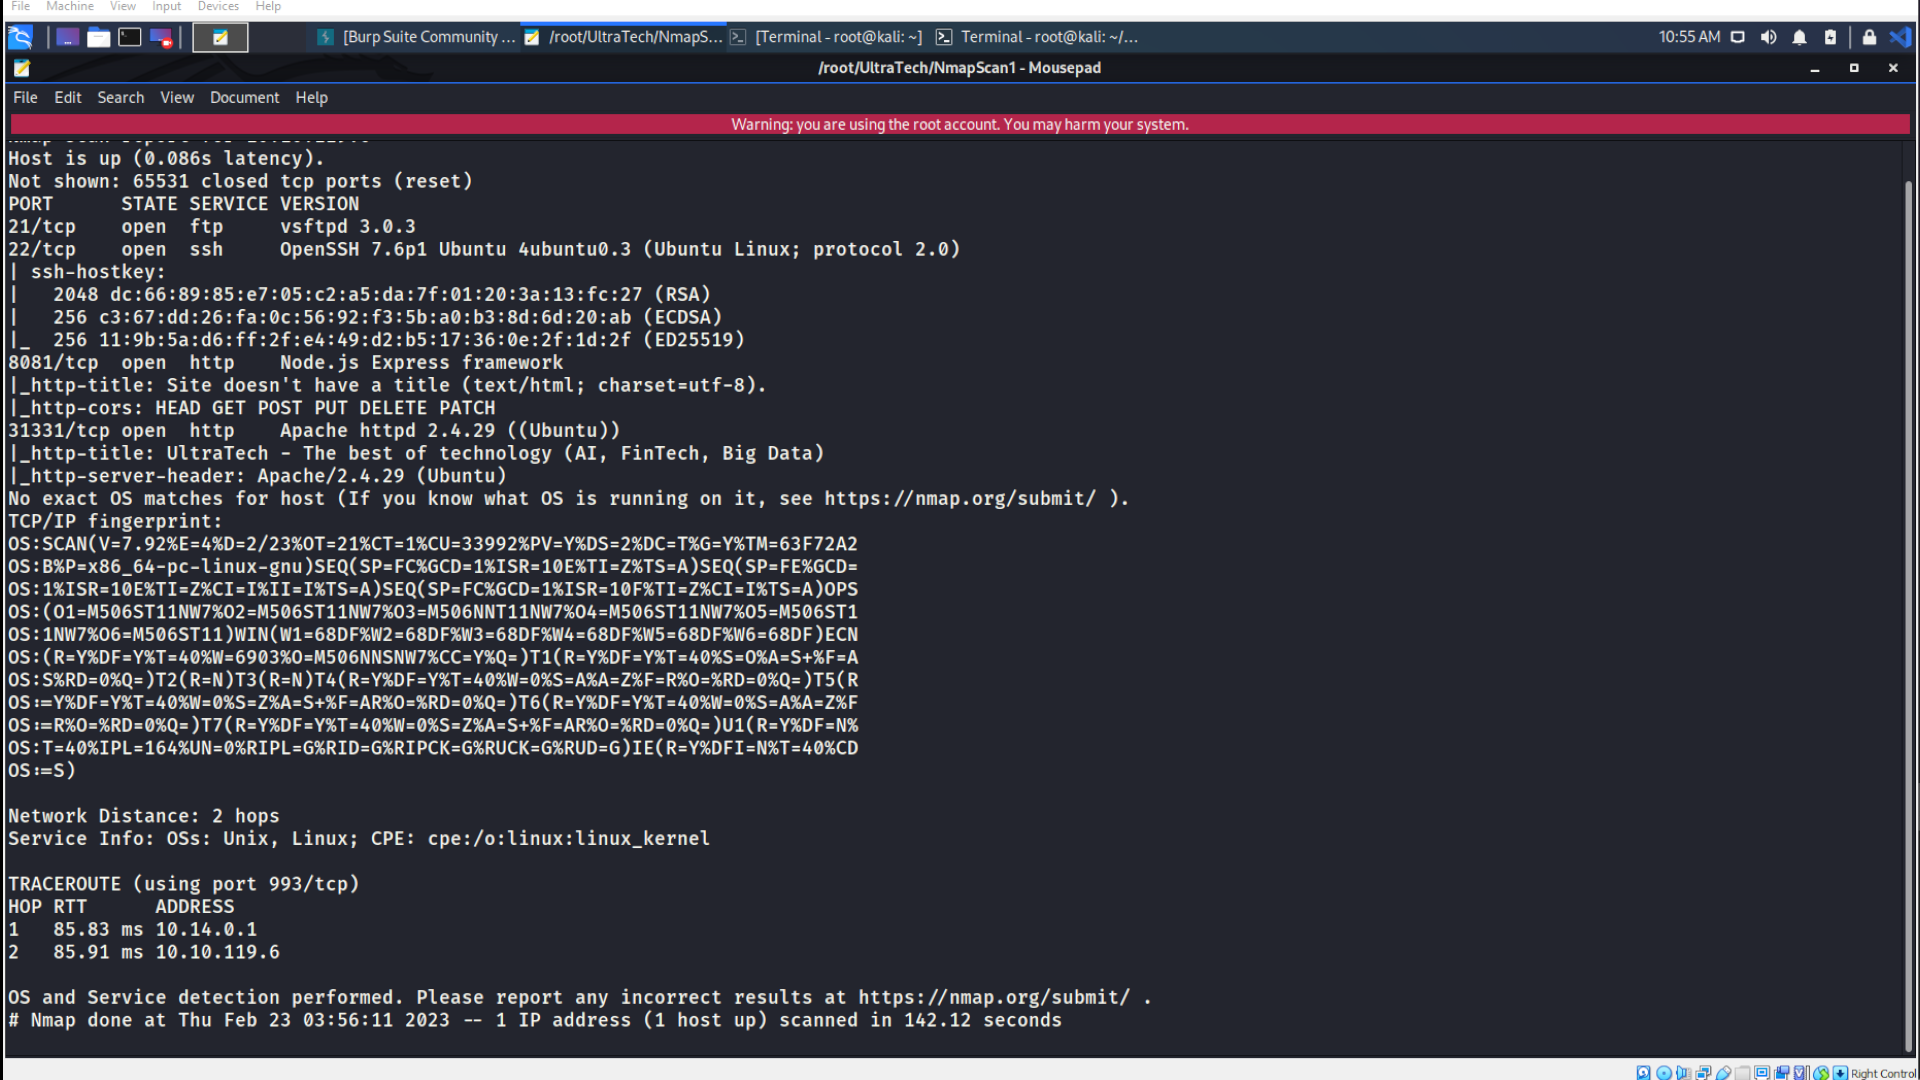This screenshot has height=1080, width=1920.
Task: Click the USB devices status icon
Action: (1723, 1071)
